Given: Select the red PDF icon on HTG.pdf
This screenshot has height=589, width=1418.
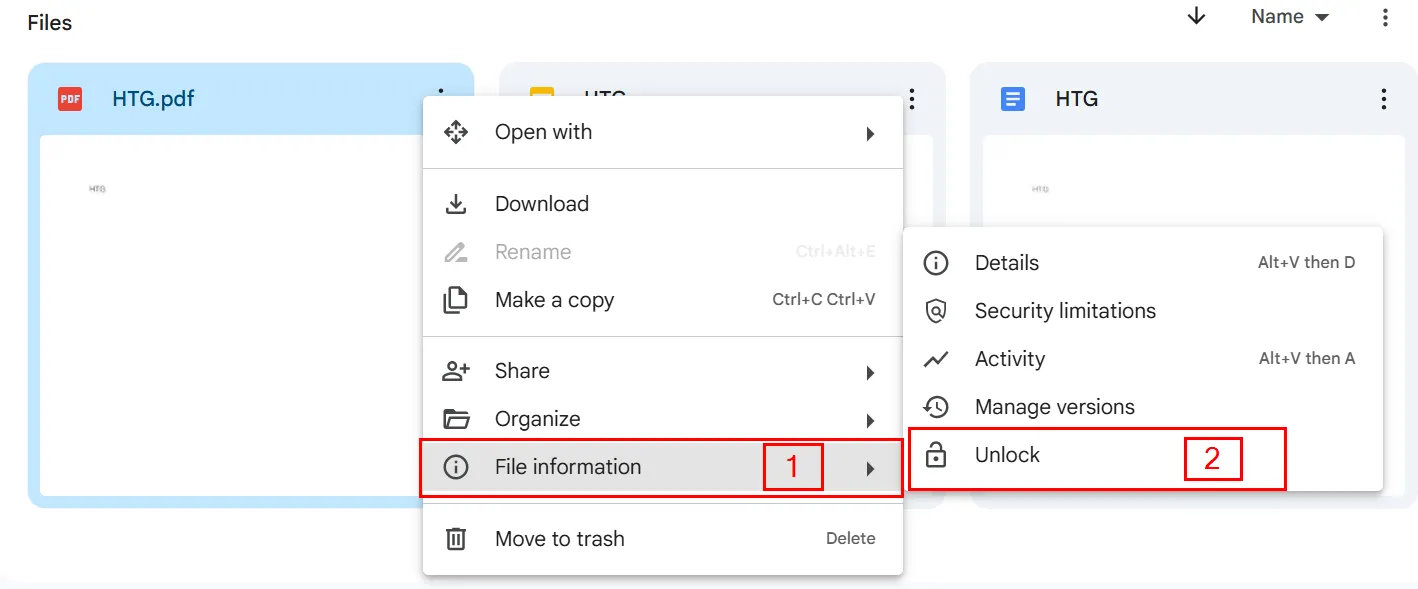Looking at the screenshot, I should [x=69, y=98].
